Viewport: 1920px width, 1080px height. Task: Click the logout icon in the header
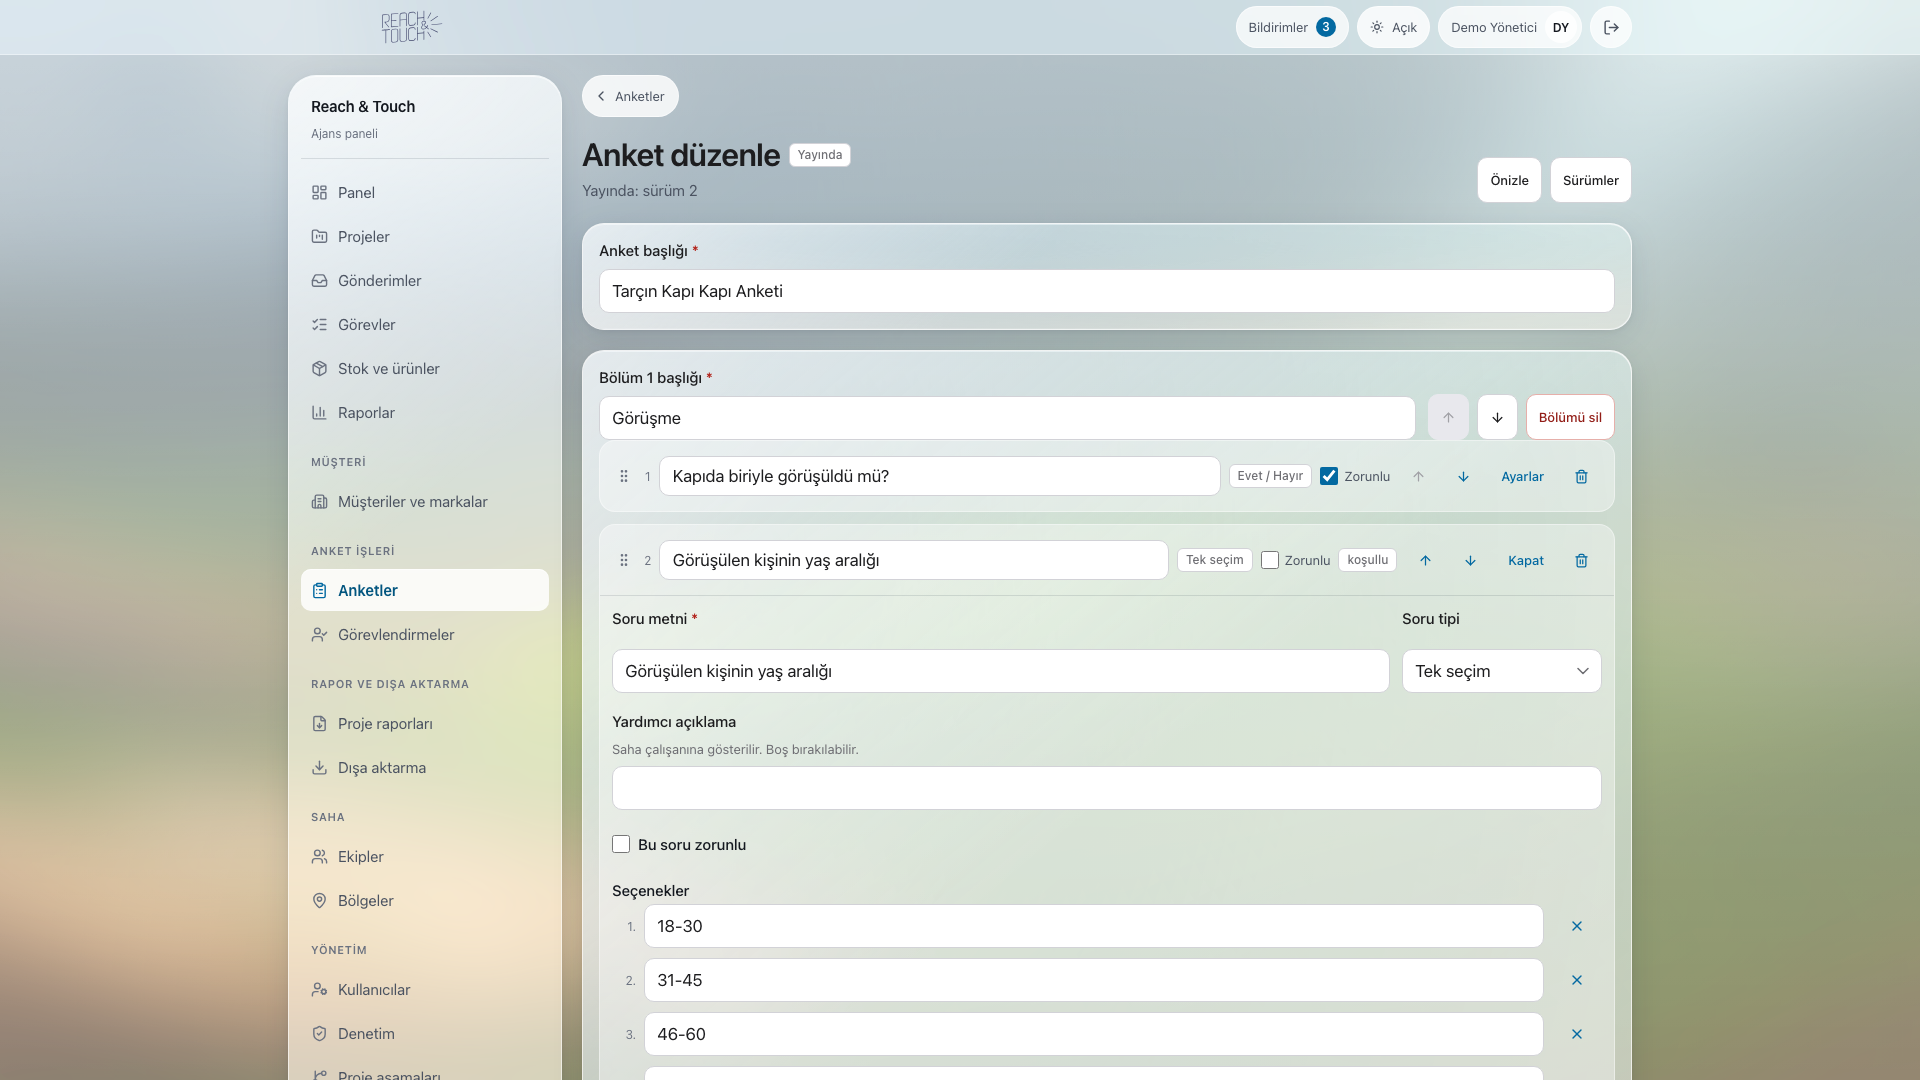1611,27
